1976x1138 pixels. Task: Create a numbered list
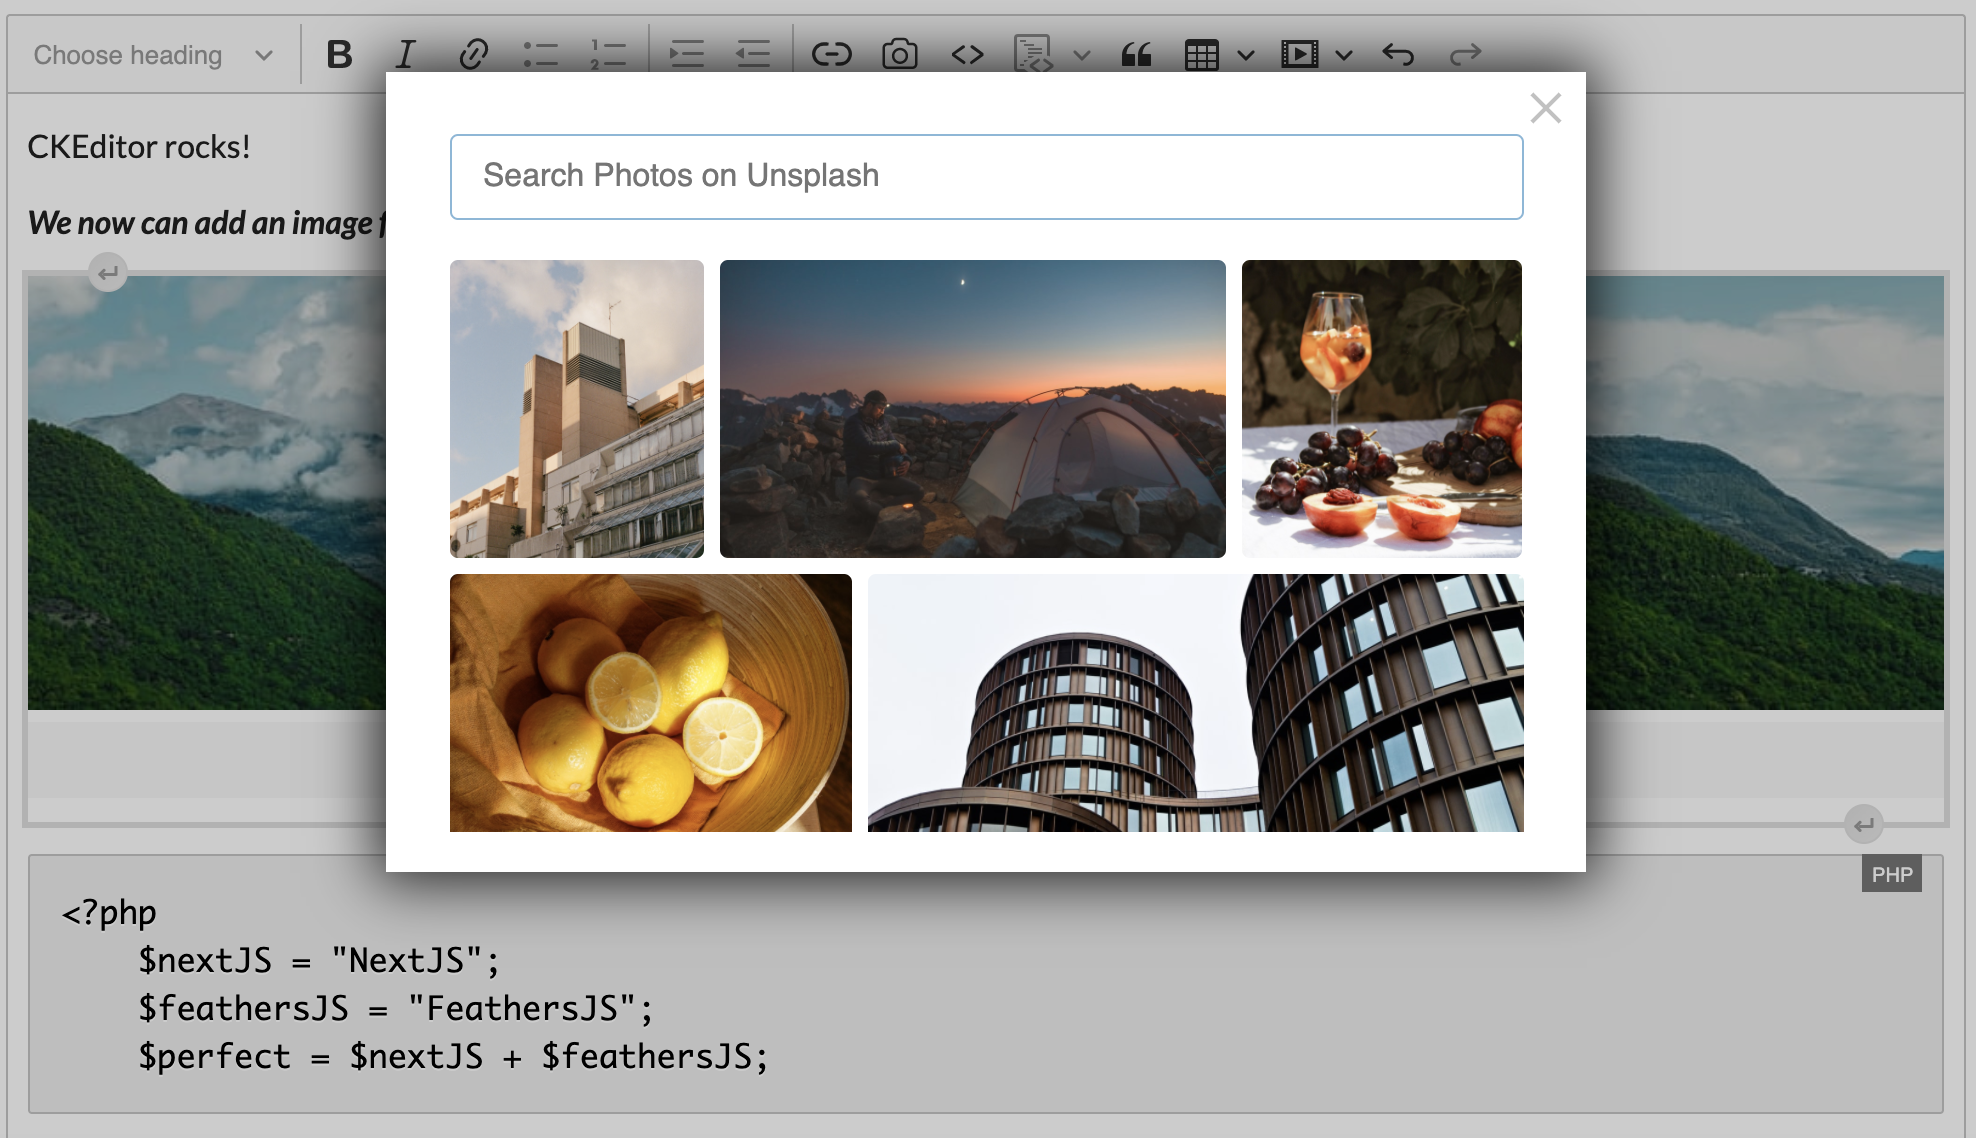pos(605,54)
